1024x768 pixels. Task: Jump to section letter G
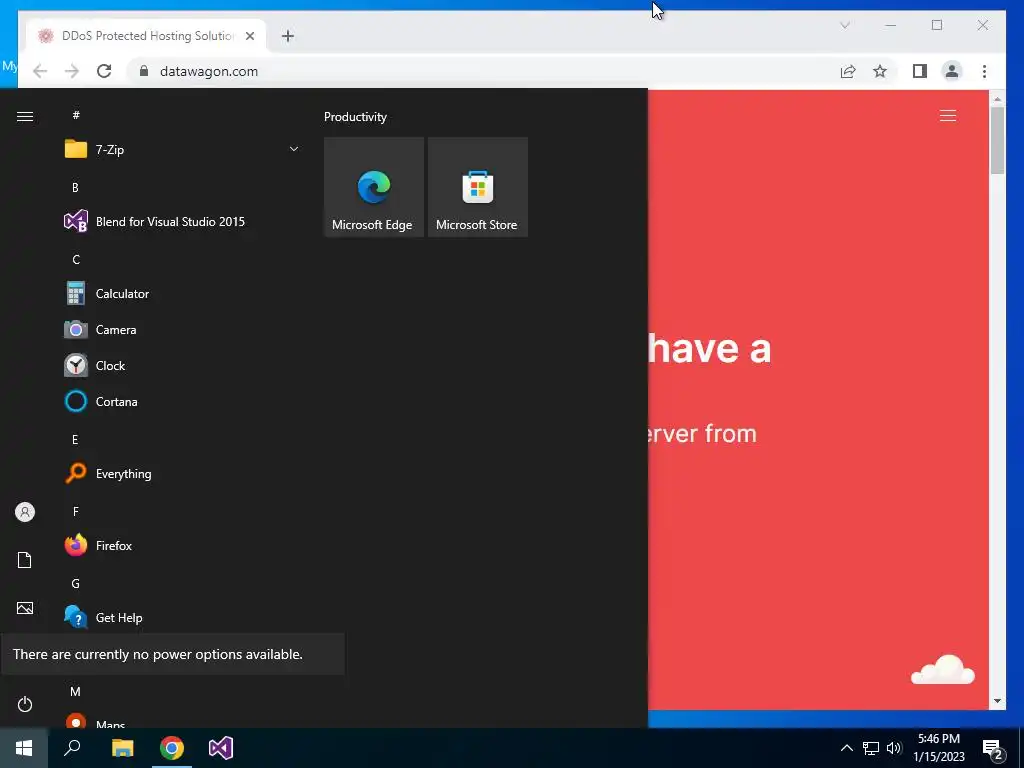point(75,583)
